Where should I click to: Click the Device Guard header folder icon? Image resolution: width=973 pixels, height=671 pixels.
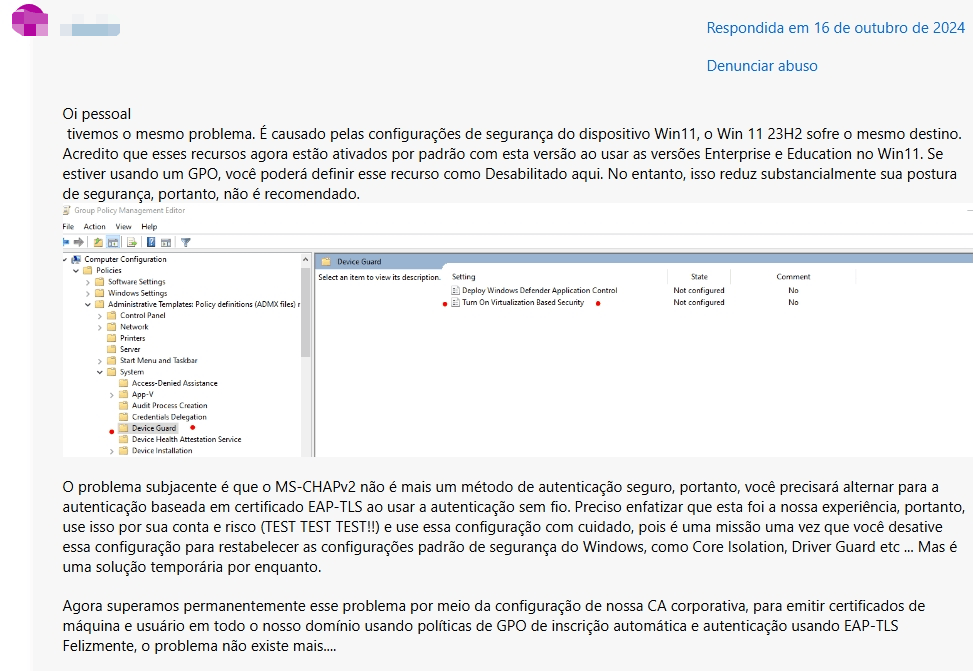pyautogui.click(x=326, y=262)
